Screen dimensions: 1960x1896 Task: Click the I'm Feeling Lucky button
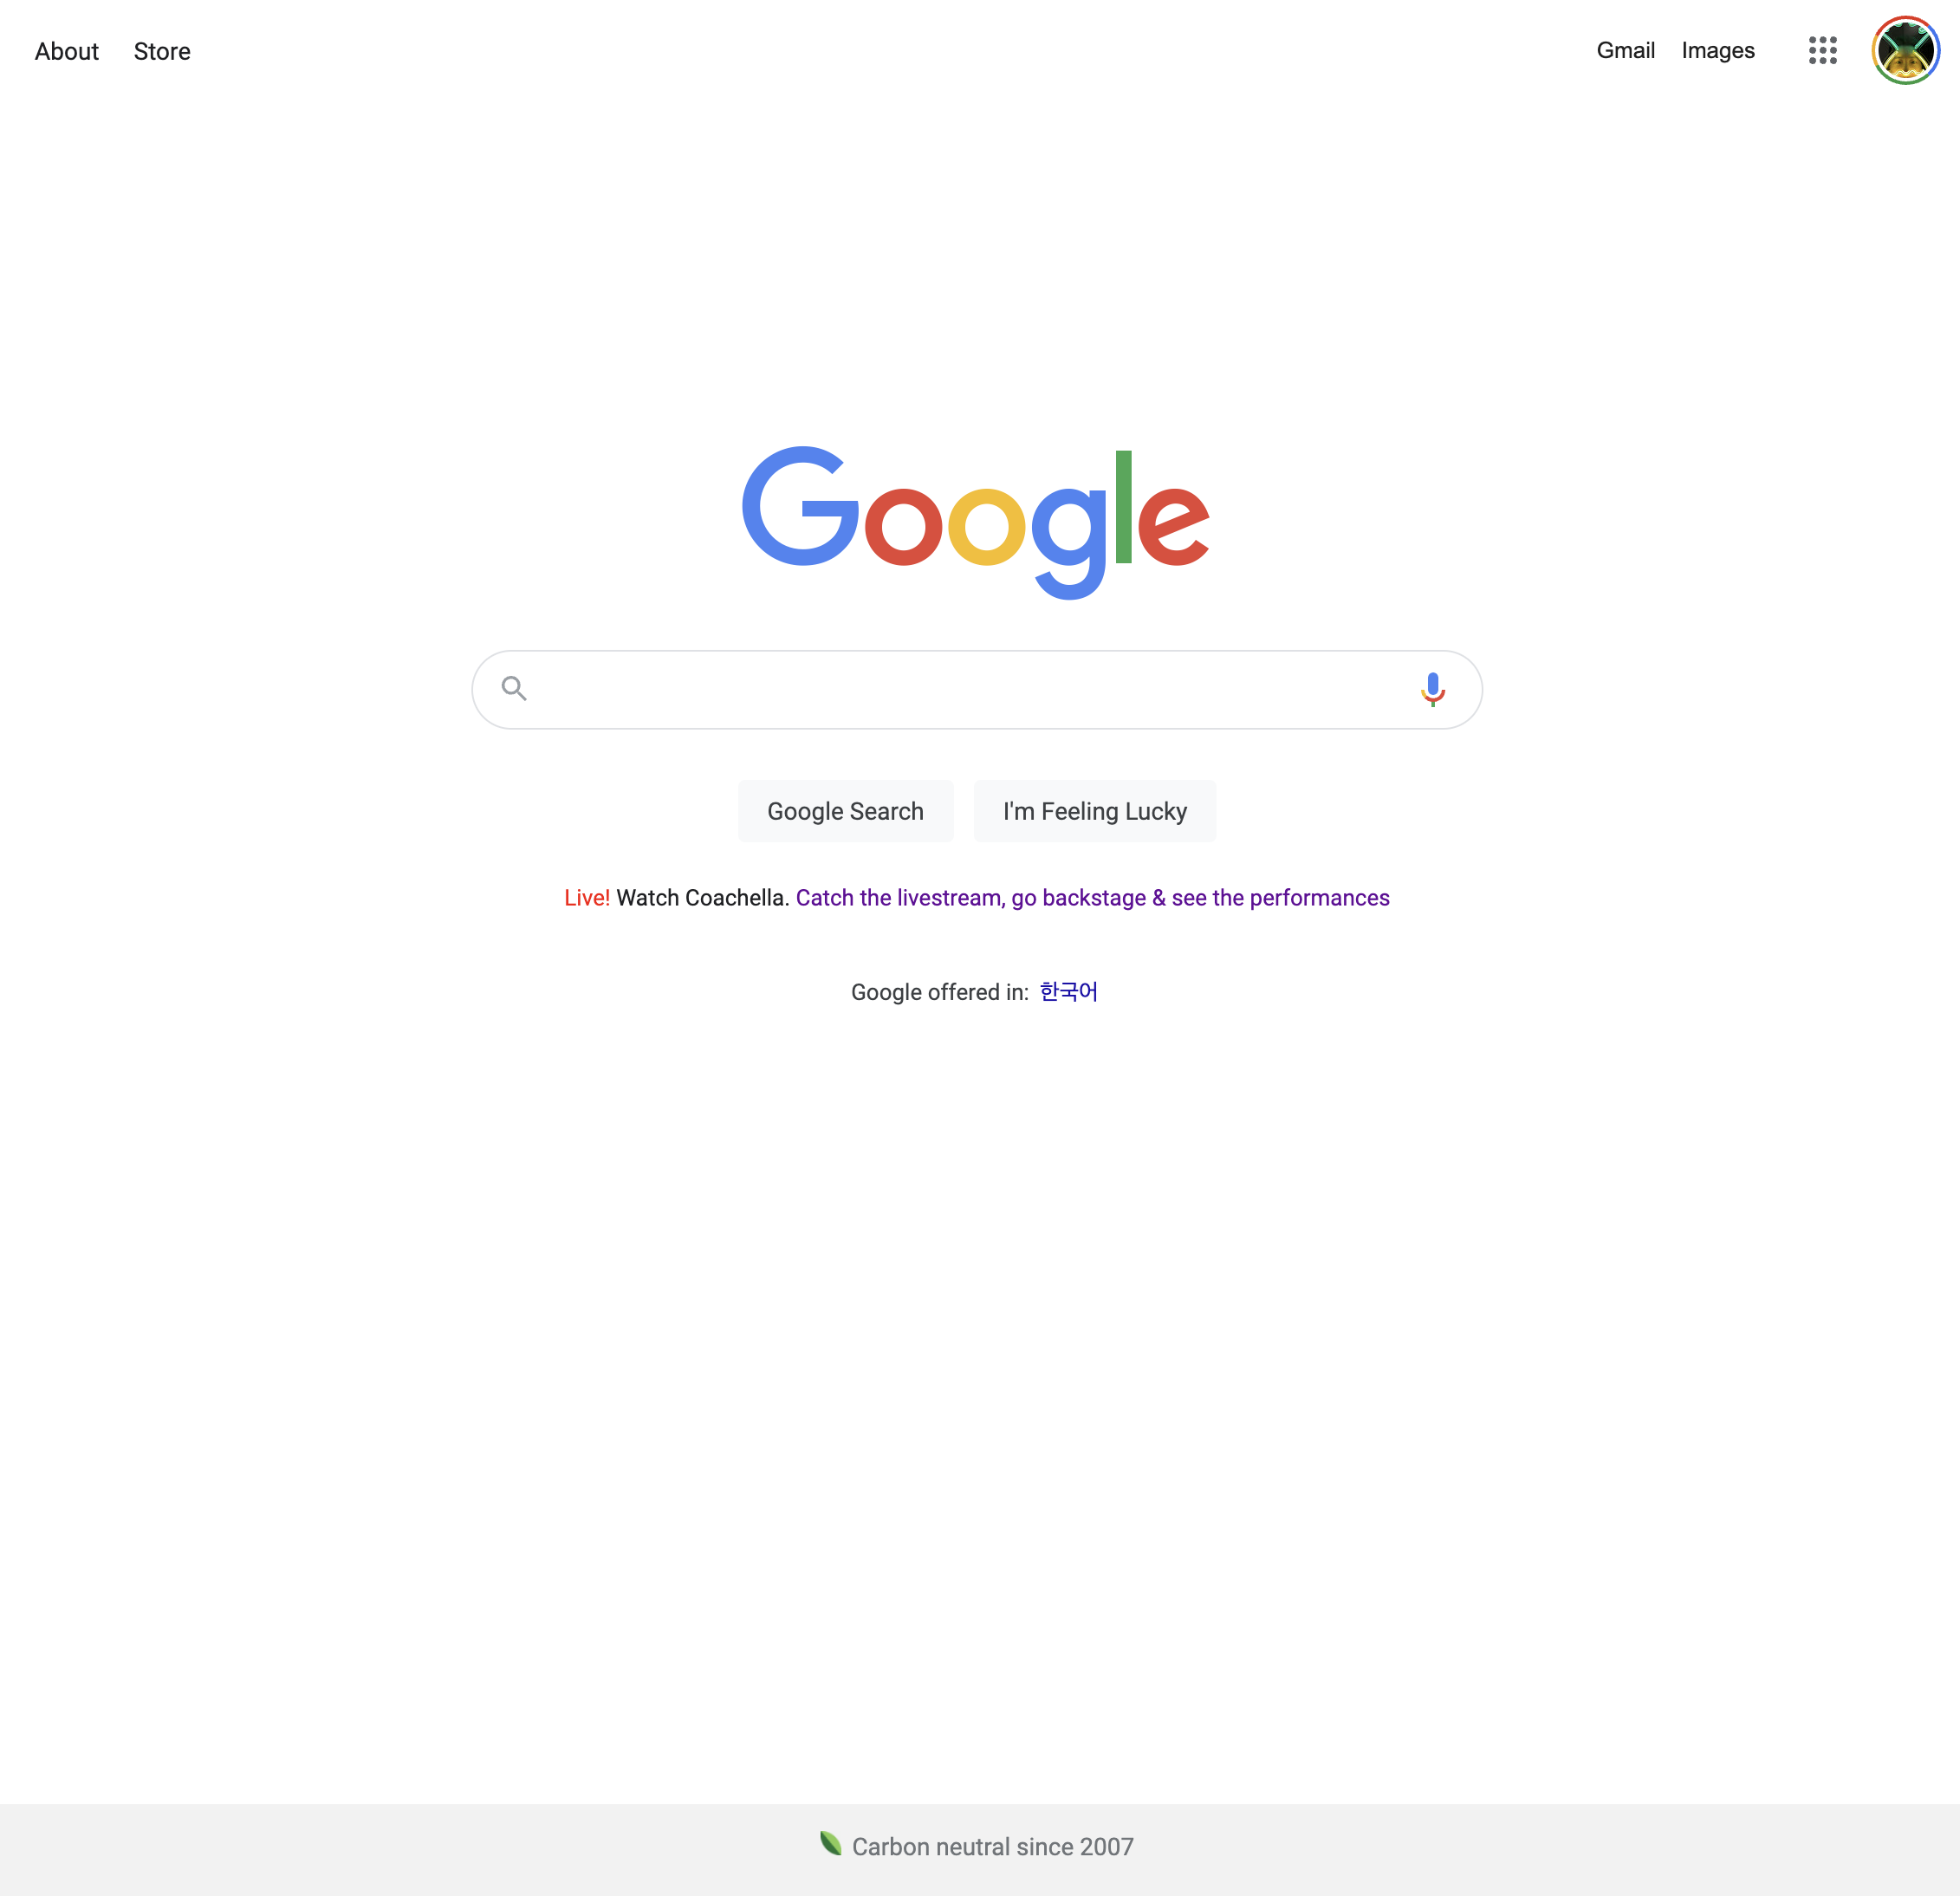(1095, 811)
